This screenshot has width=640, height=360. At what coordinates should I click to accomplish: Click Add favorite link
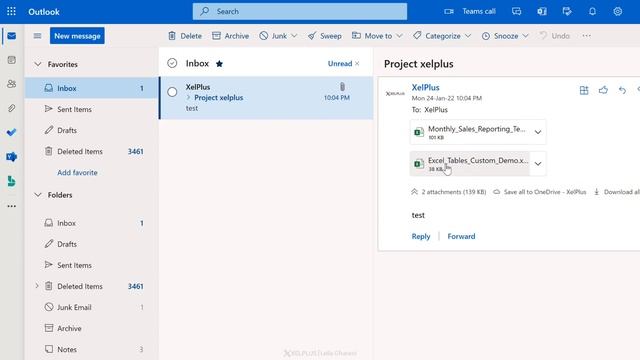click(x=77, y=173)
